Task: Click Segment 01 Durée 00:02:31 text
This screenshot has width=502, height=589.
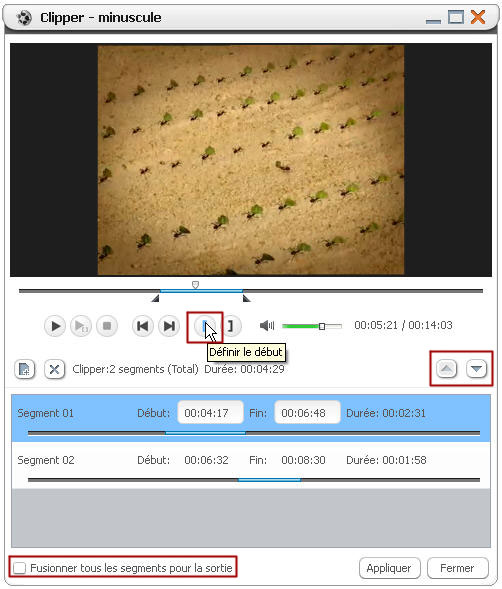Action: [x=386, y=413]
